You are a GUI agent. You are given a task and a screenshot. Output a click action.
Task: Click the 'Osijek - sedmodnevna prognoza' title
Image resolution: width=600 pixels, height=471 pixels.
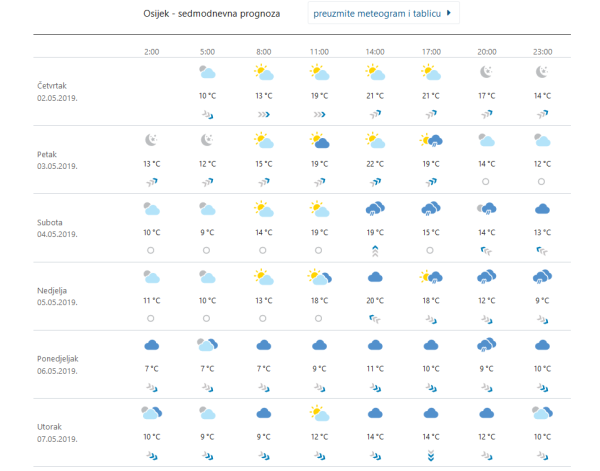212,15
